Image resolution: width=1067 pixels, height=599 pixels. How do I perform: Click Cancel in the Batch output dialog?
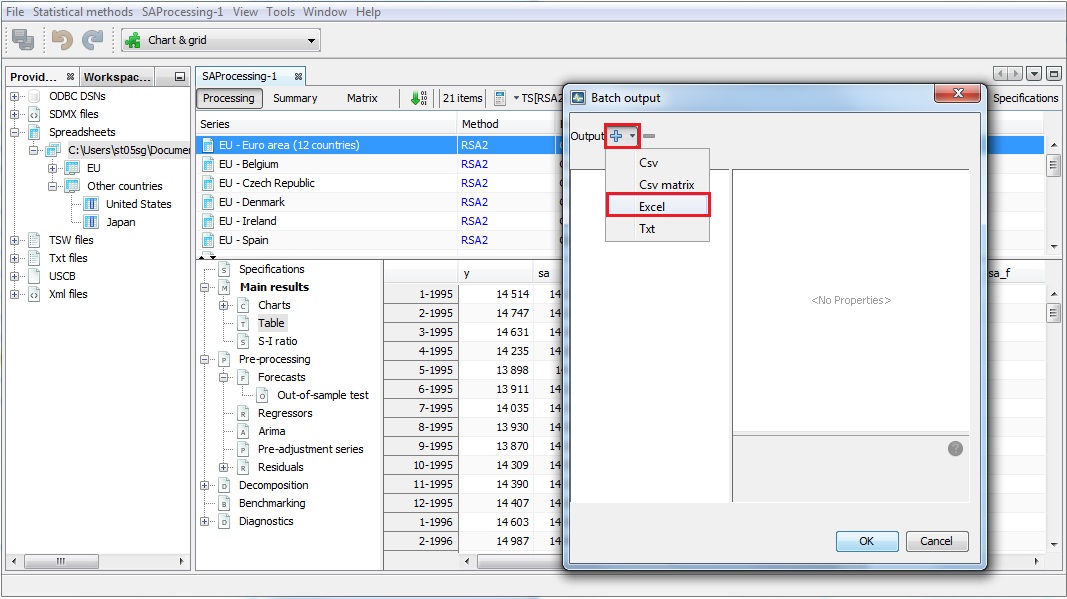point(936,540)
